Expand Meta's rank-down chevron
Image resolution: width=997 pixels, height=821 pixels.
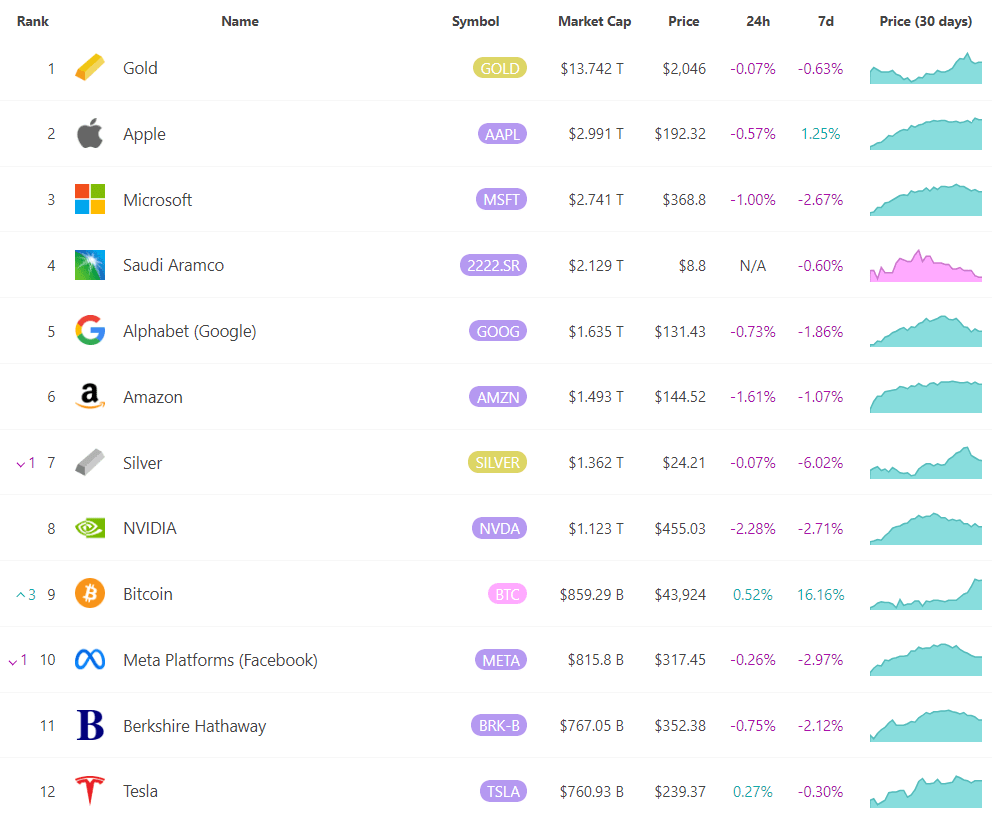pyautogui.click(x=20, y=660)
